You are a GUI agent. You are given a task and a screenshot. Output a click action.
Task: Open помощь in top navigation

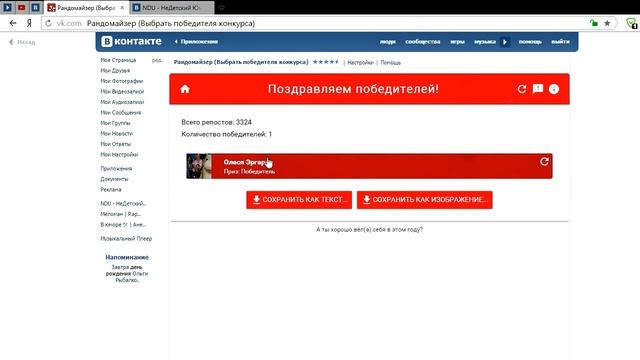530,42
